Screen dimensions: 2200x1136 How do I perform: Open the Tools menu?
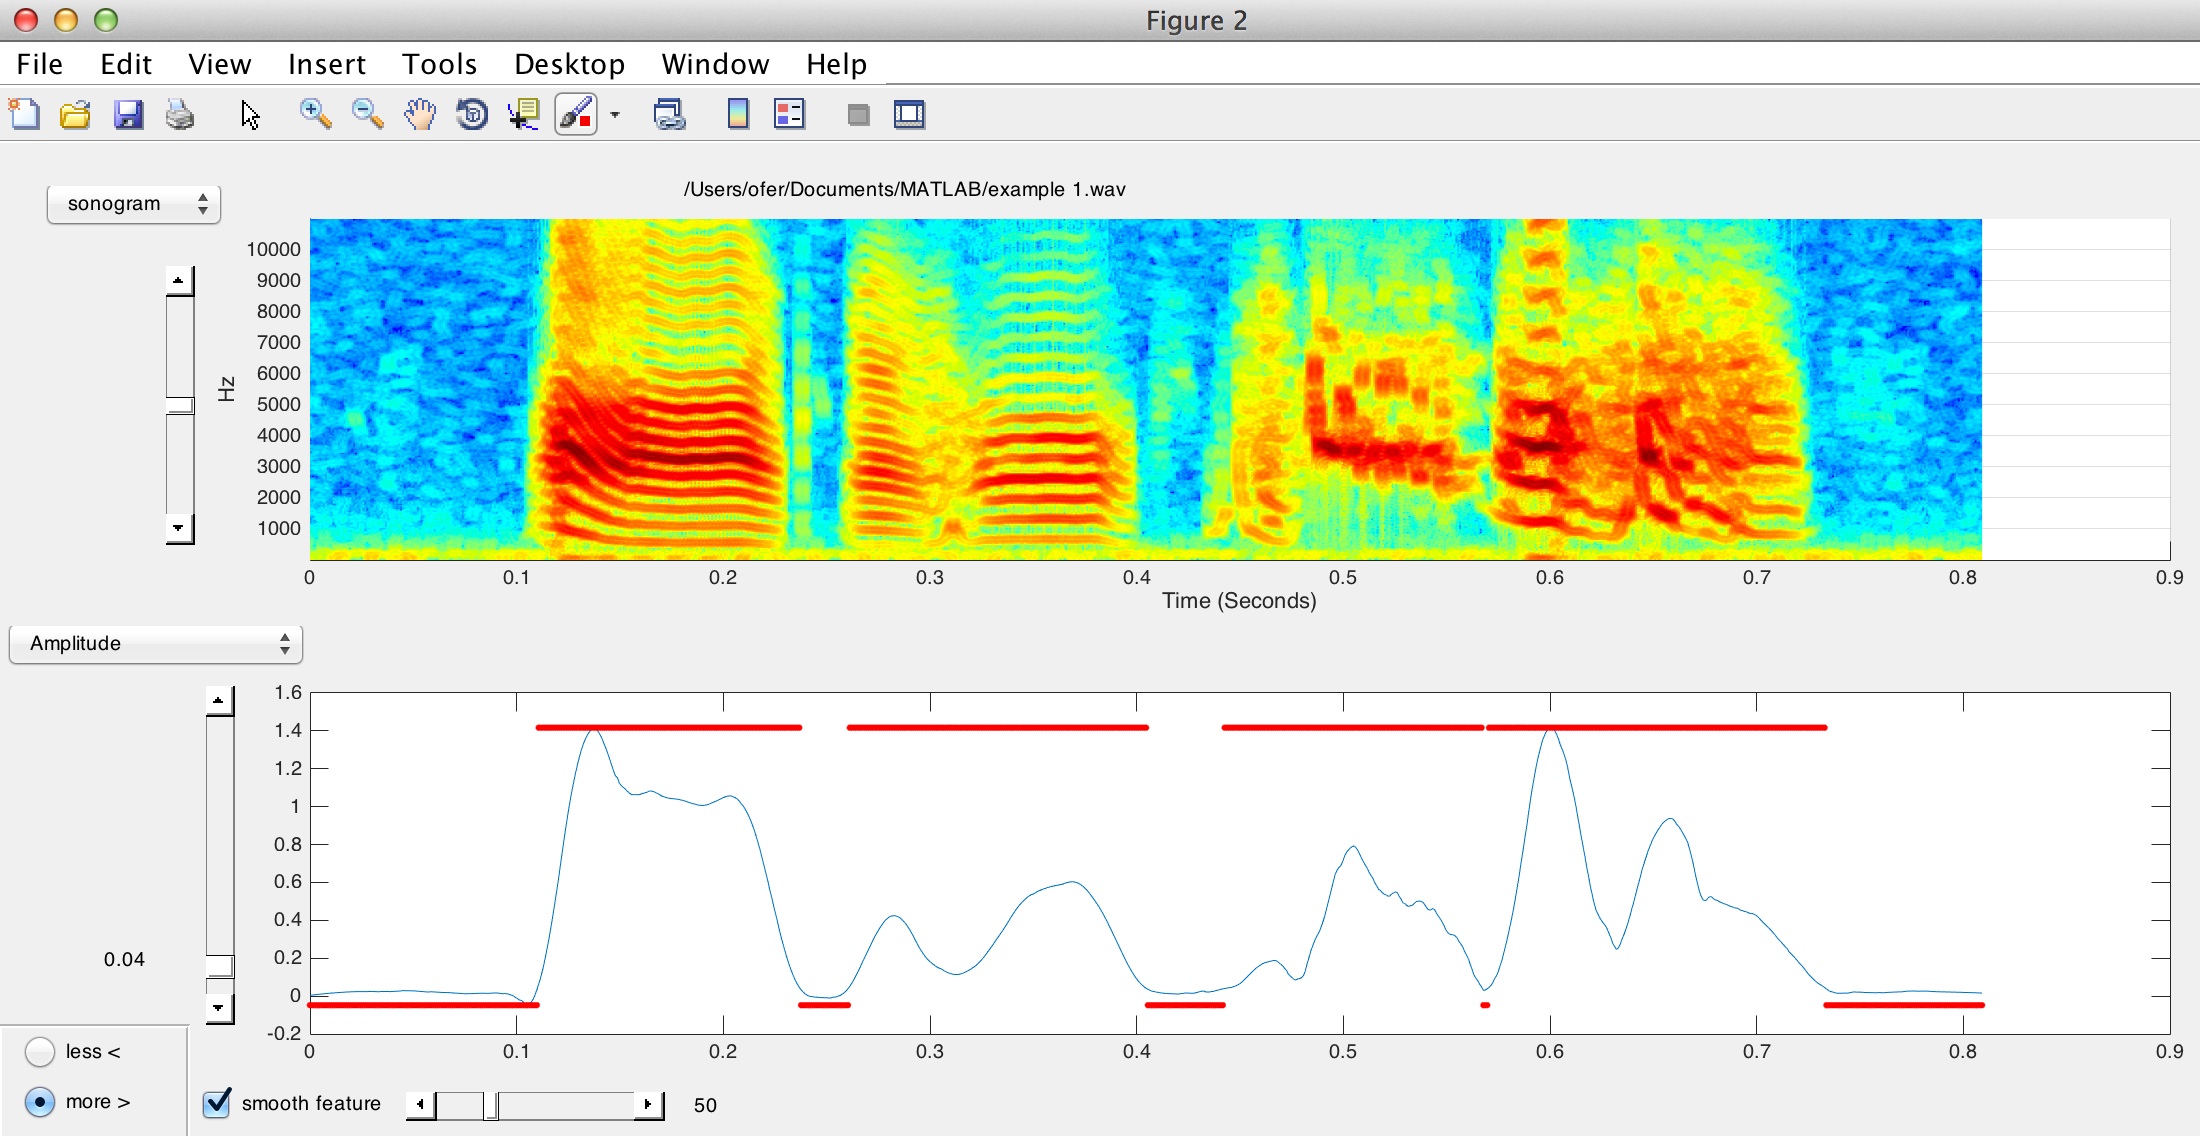click(439, 64)
